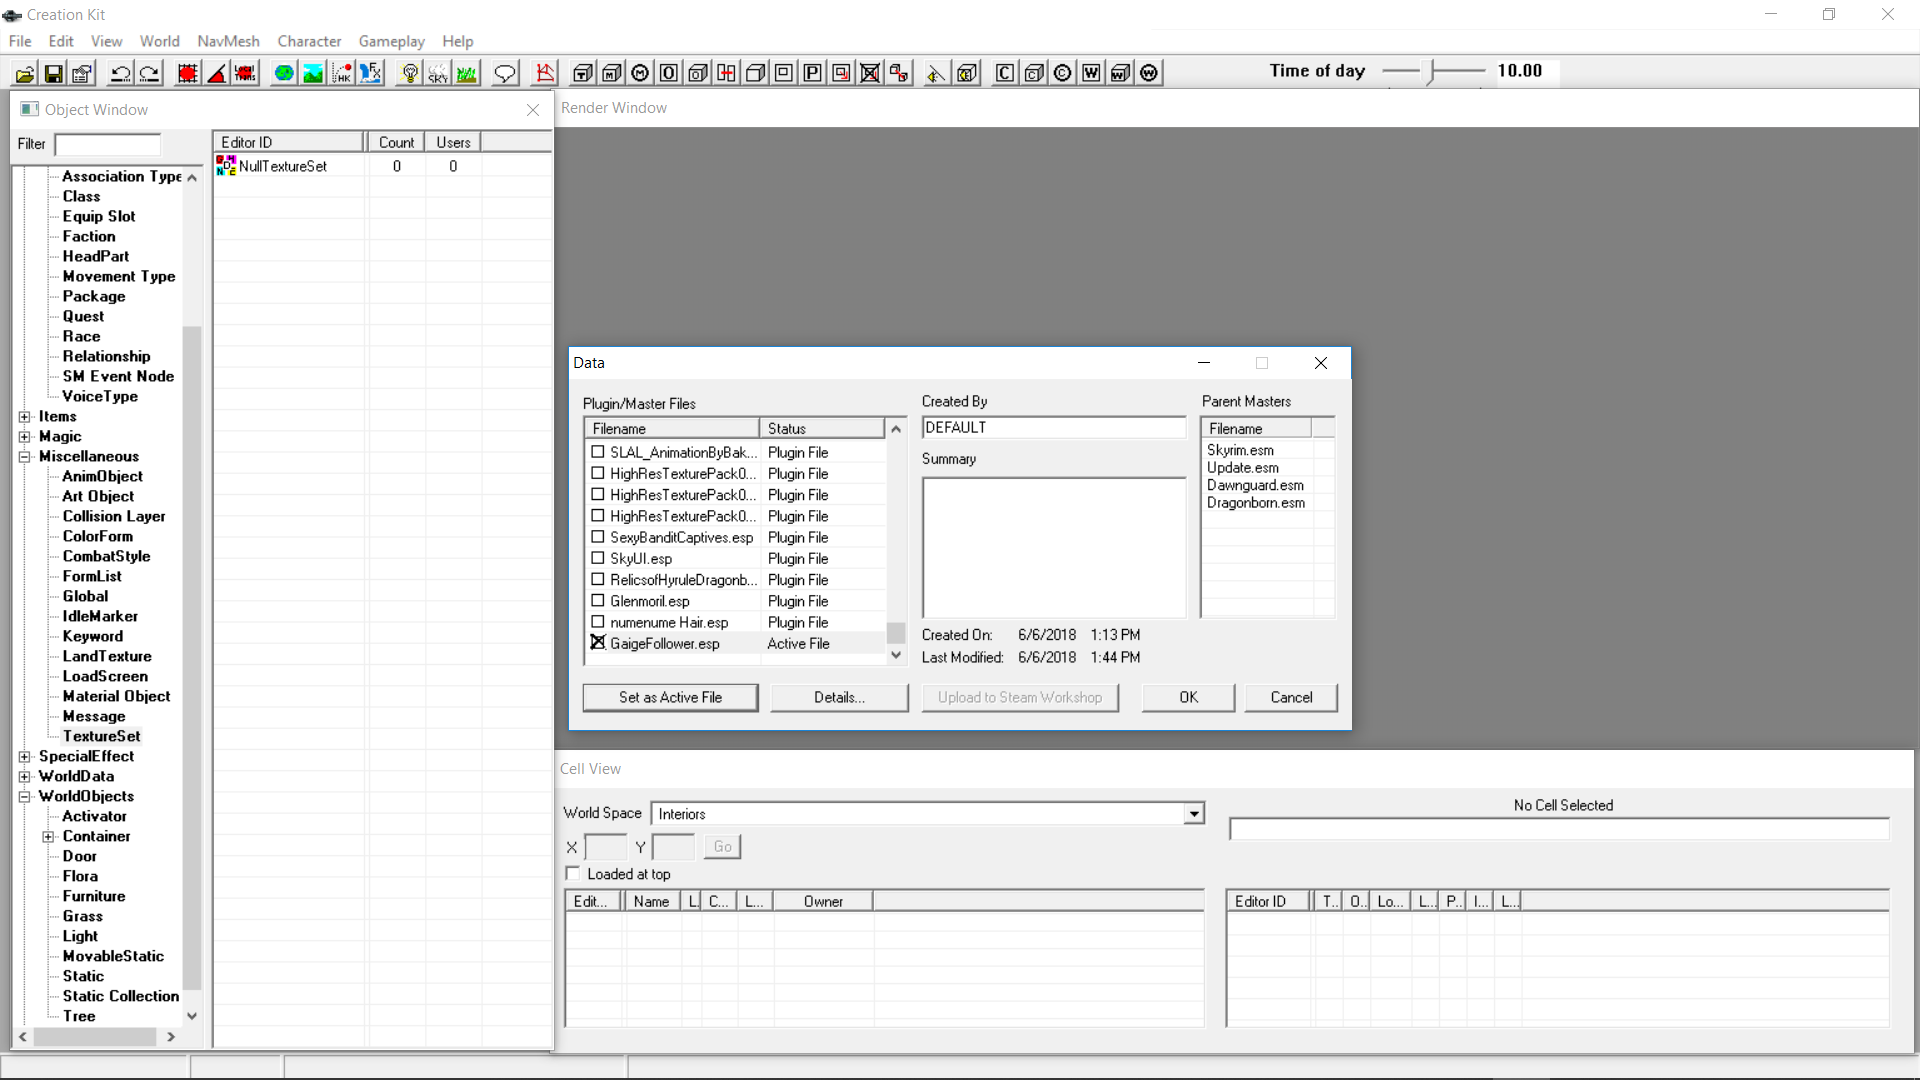Viewport: 1920px width, 1080px height.
Task: Click OK in the Data dialog
Action: pos(1188,697)
